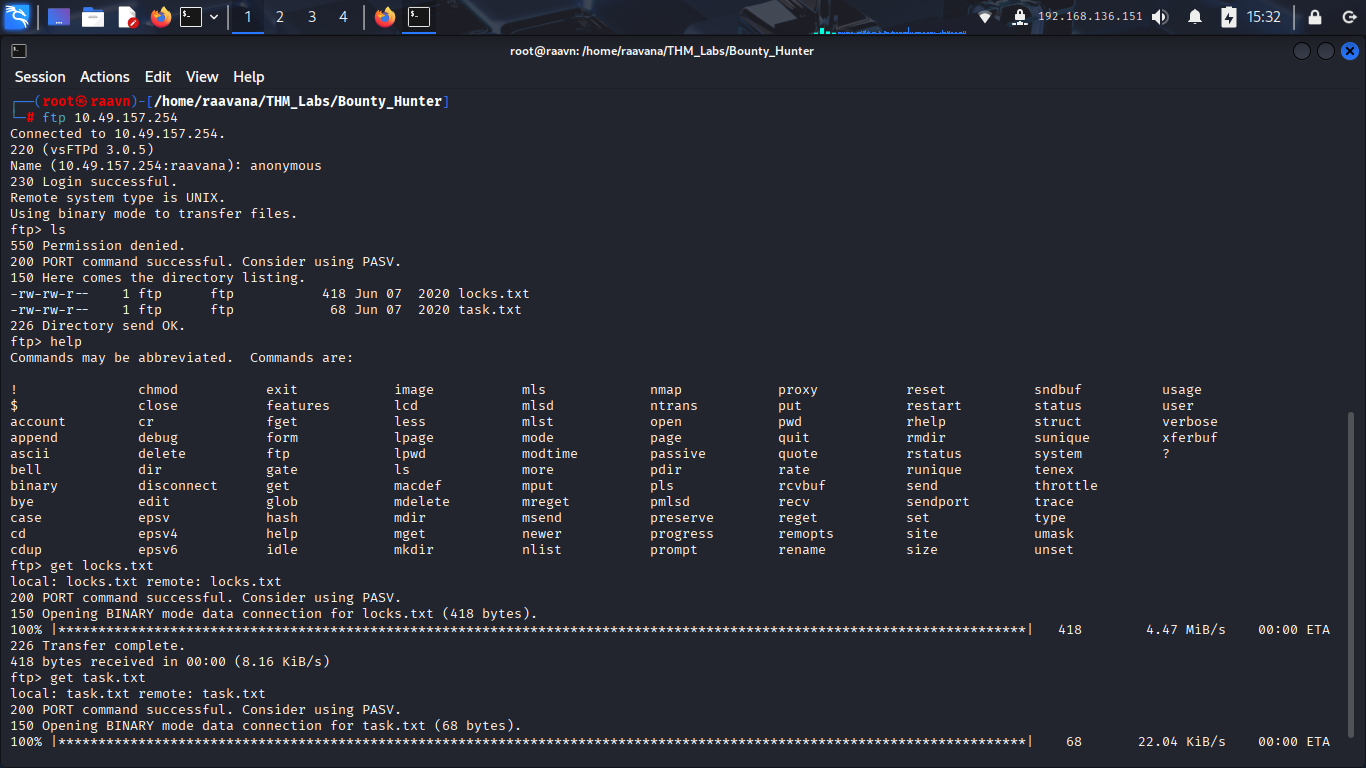Click the VPN lock network icon

pos(1019,17)
